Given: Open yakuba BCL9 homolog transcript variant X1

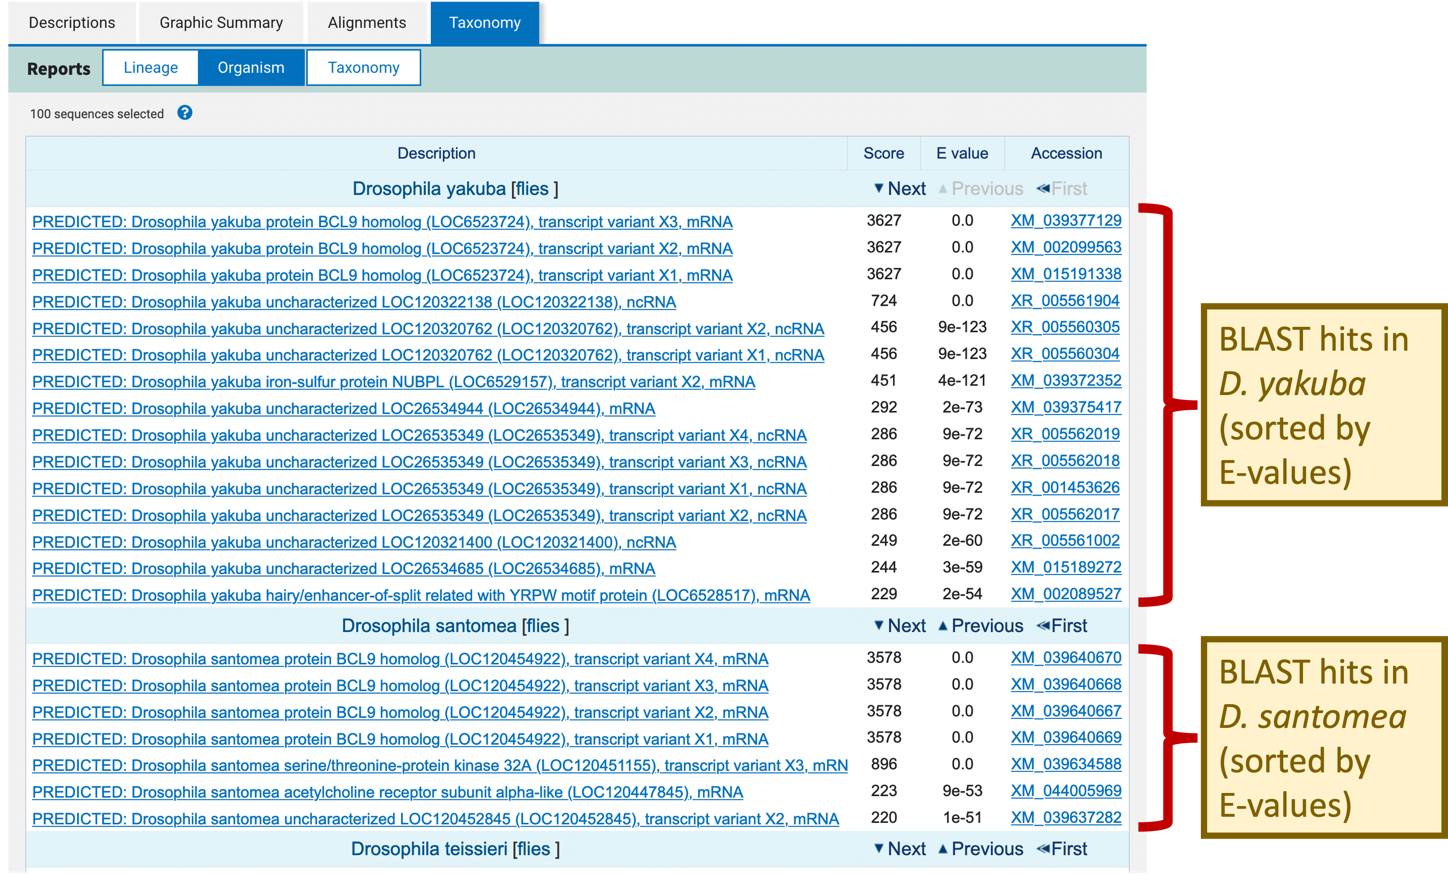Looking at the screenshot, I should (x=382, y=275).
